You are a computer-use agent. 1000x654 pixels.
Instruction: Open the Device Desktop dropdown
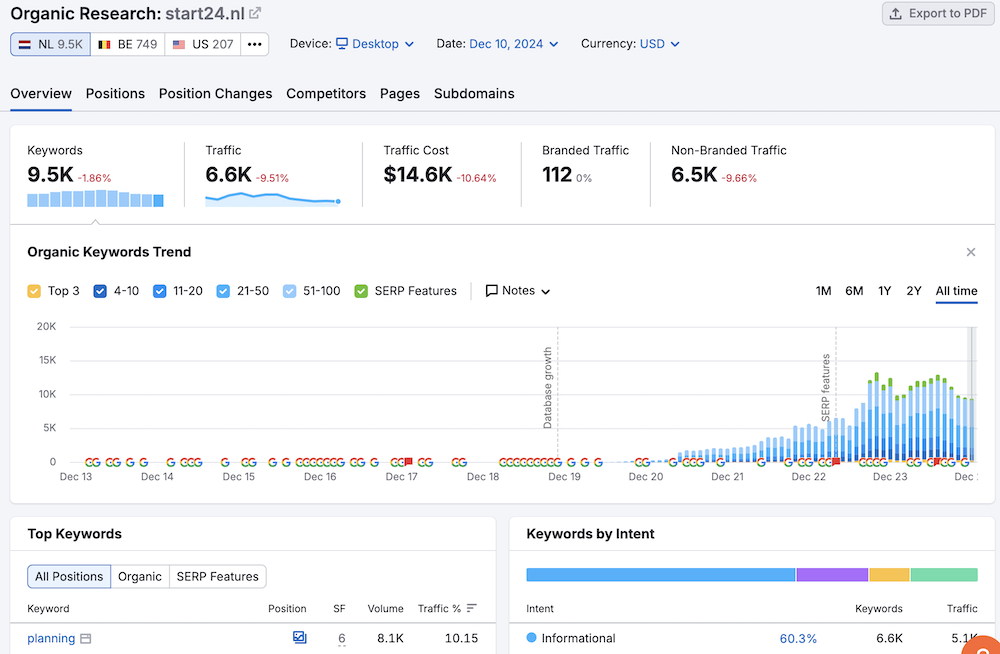tap(367, 44)
